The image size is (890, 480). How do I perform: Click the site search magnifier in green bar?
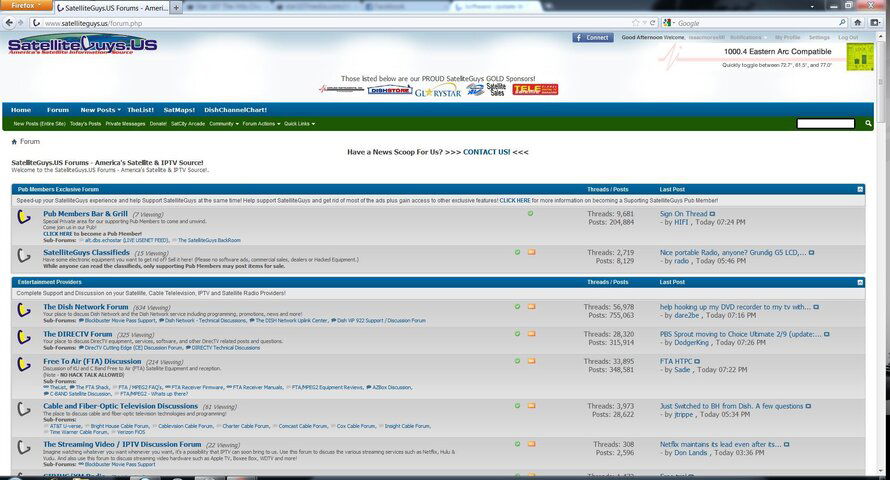coord(868,123)
